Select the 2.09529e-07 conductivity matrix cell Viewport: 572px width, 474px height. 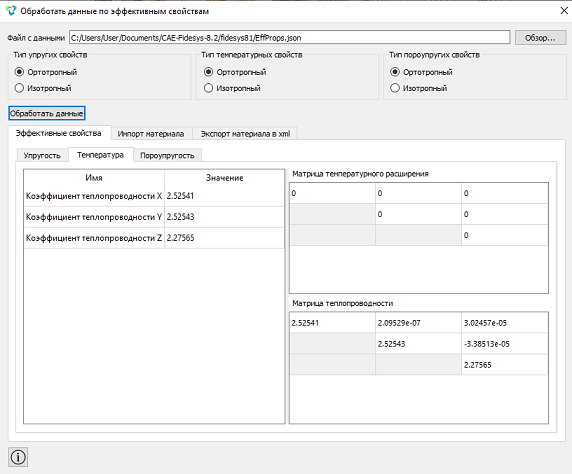click(418, 323)
